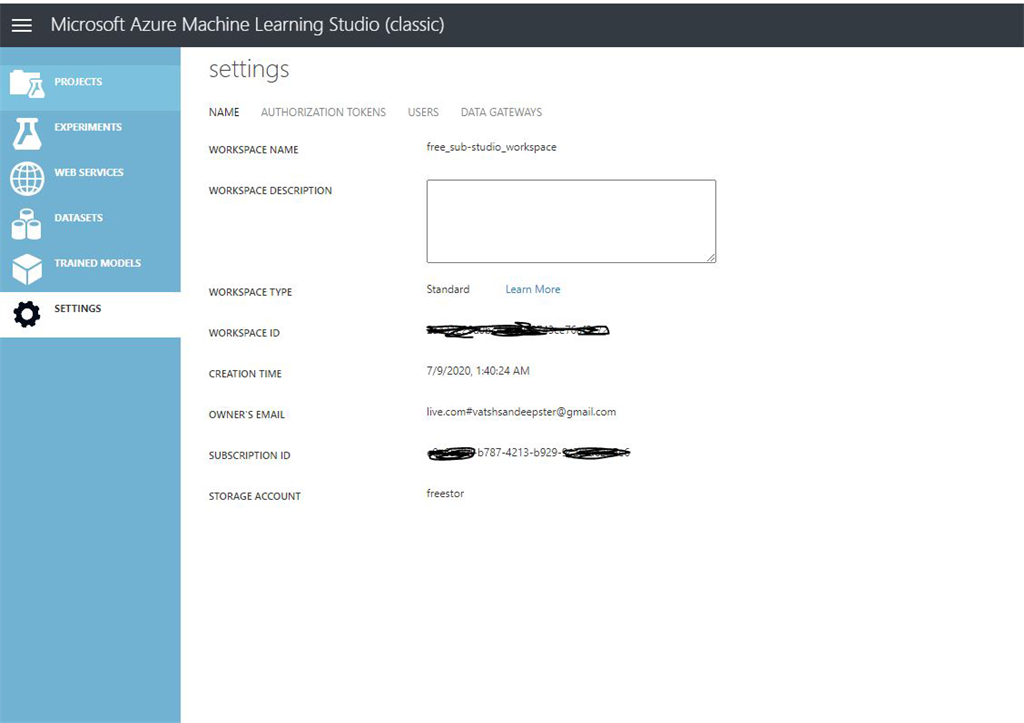1024x723 pixels.
Task: Switch to the NAME tab
Action: 224,112
